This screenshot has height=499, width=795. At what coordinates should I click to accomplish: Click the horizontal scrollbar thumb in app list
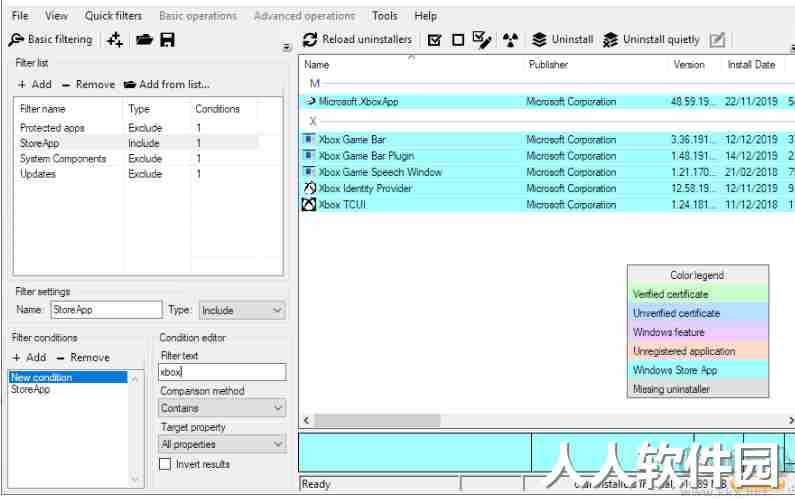[x=377, y=420]
